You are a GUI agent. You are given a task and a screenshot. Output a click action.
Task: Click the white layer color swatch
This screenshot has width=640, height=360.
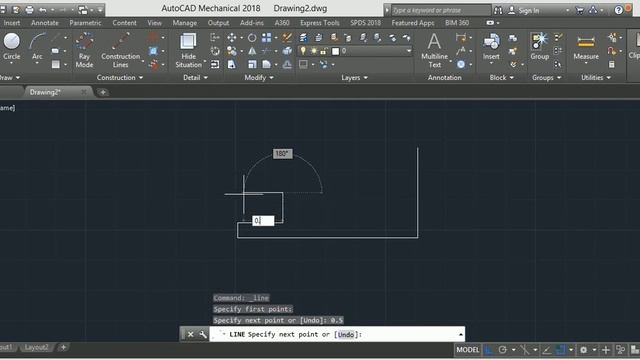(335, 51)
